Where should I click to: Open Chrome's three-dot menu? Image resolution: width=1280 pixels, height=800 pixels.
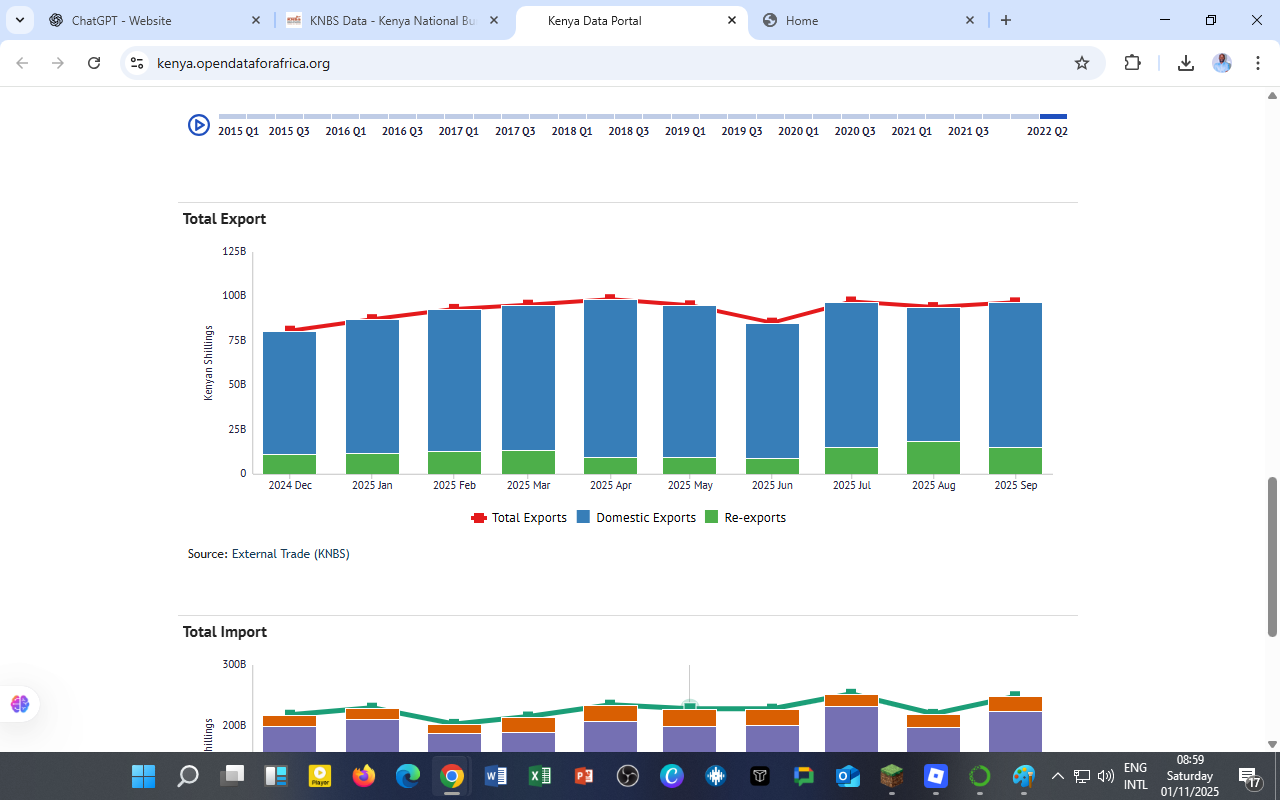1258,62
